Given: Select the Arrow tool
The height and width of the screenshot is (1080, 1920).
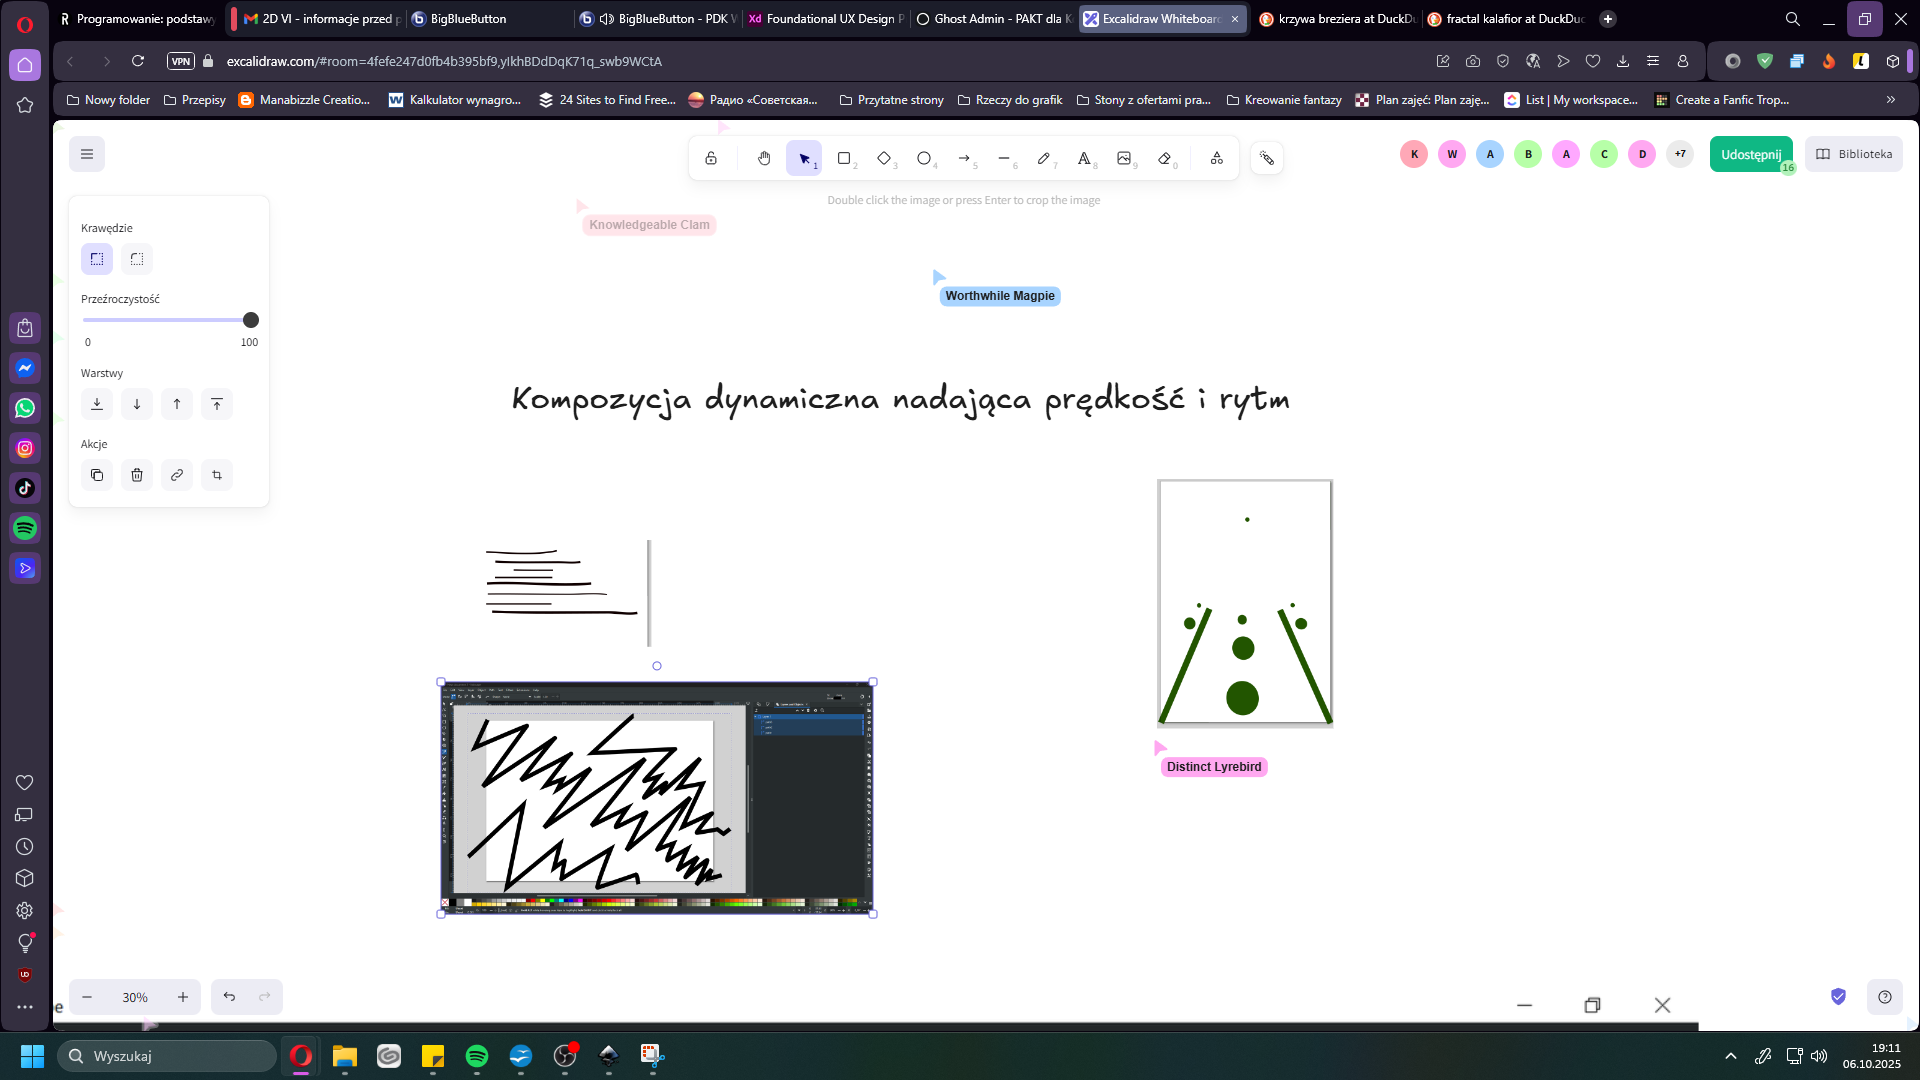Looking at the screenshot, I should (964, 158).
